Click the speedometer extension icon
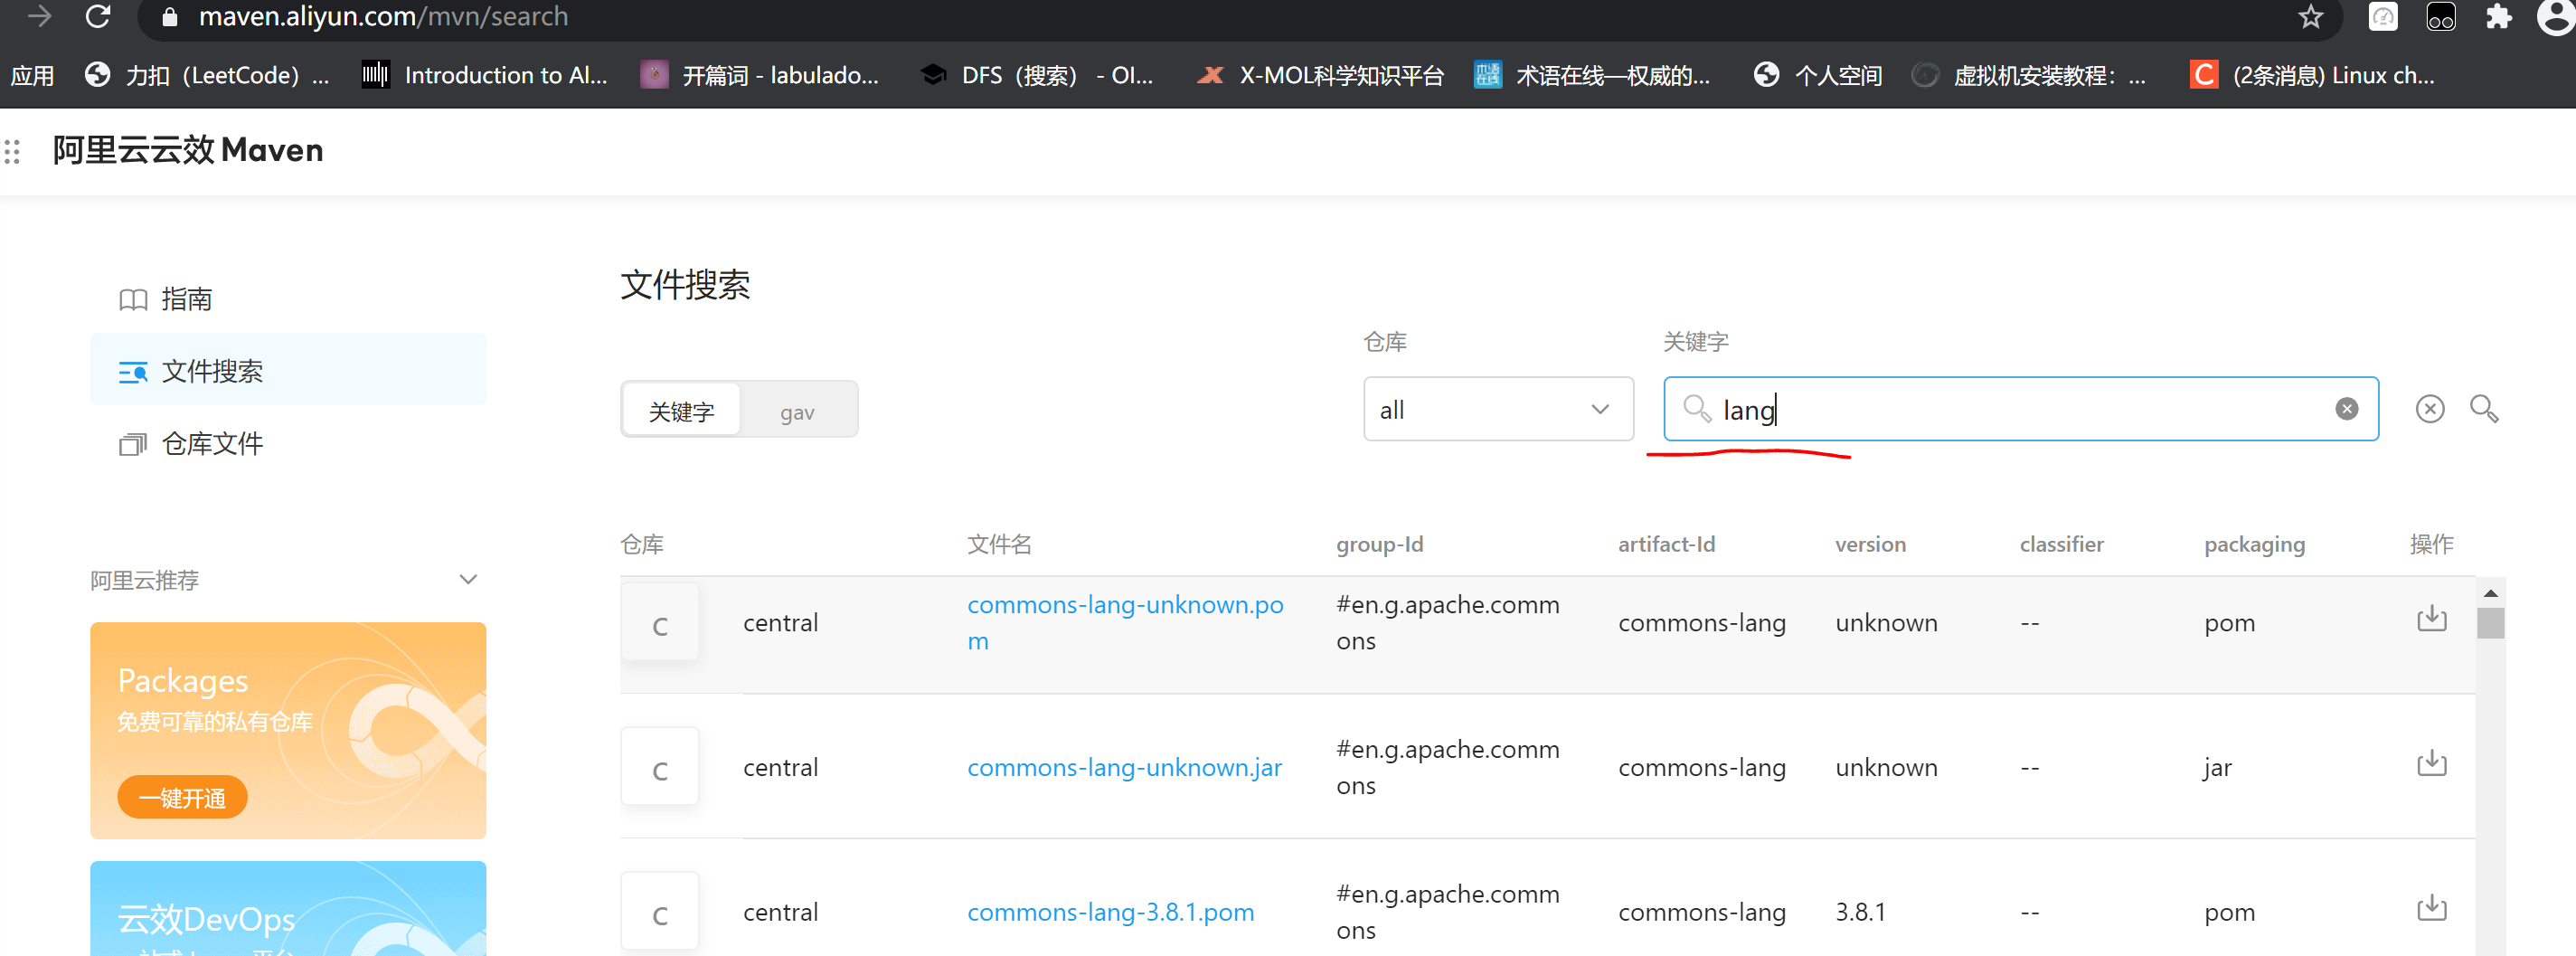The image size is (2576, 956). point(2383,17)
